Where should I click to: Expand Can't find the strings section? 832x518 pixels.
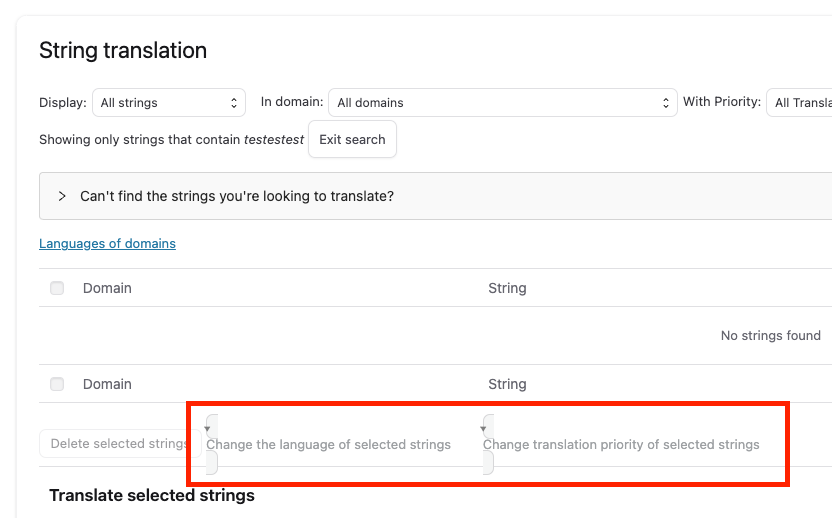[237, 196]
